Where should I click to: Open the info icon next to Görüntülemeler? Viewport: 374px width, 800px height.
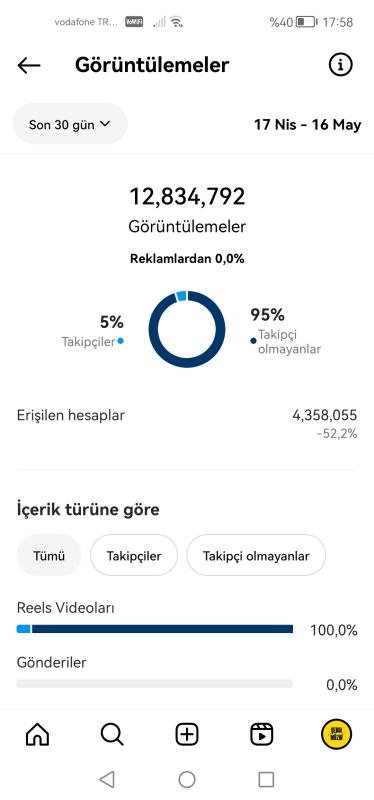click(340, 65)
